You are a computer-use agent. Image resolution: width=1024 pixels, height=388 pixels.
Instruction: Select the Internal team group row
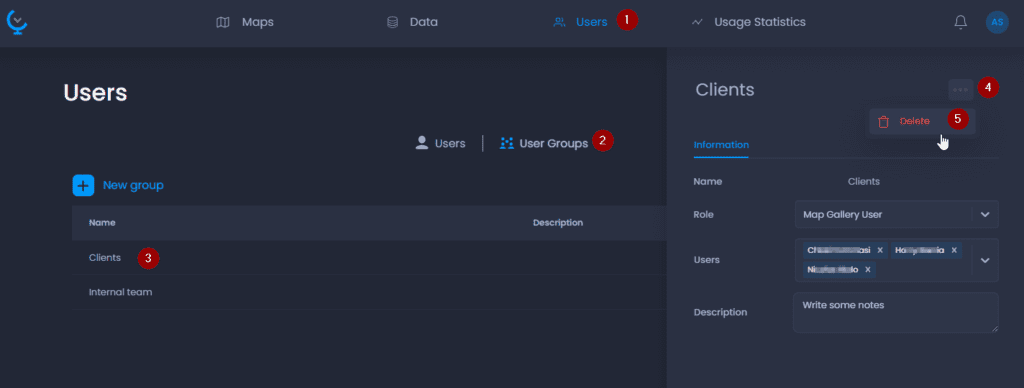tap(369, 292)
